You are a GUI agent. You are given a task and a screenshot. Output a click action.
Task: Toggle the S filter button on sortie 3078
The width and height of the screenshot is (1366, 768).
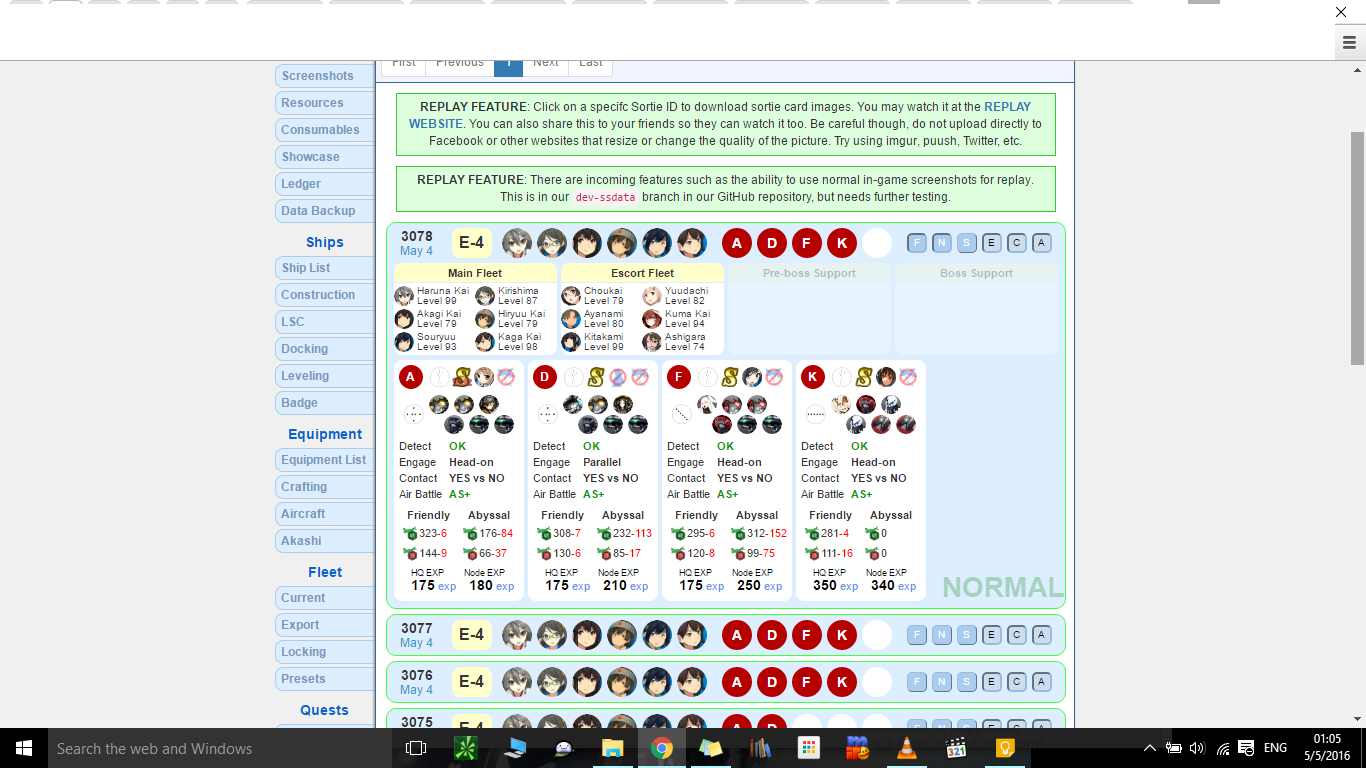[x=966, y=243]
